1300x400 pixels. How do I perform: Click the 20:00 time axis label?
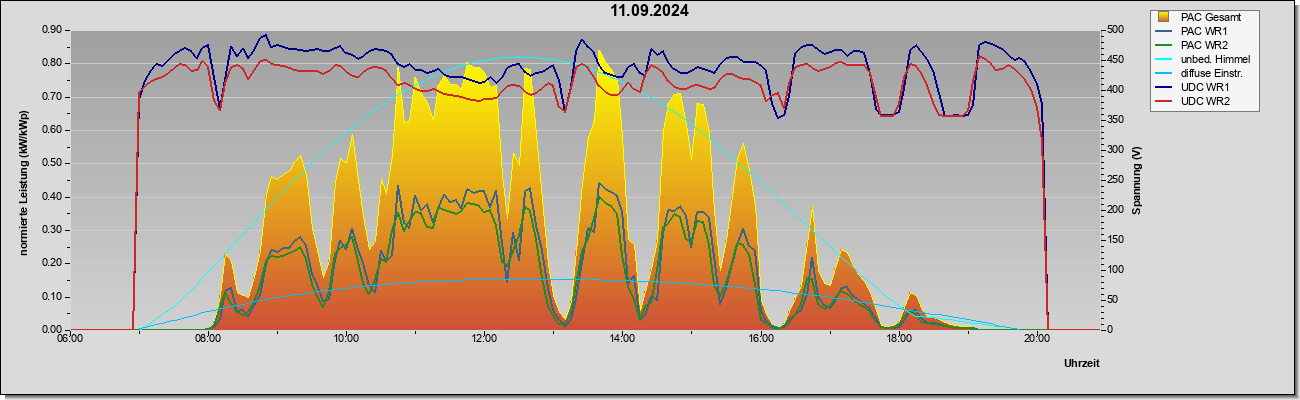click(x=1037, y=339)
